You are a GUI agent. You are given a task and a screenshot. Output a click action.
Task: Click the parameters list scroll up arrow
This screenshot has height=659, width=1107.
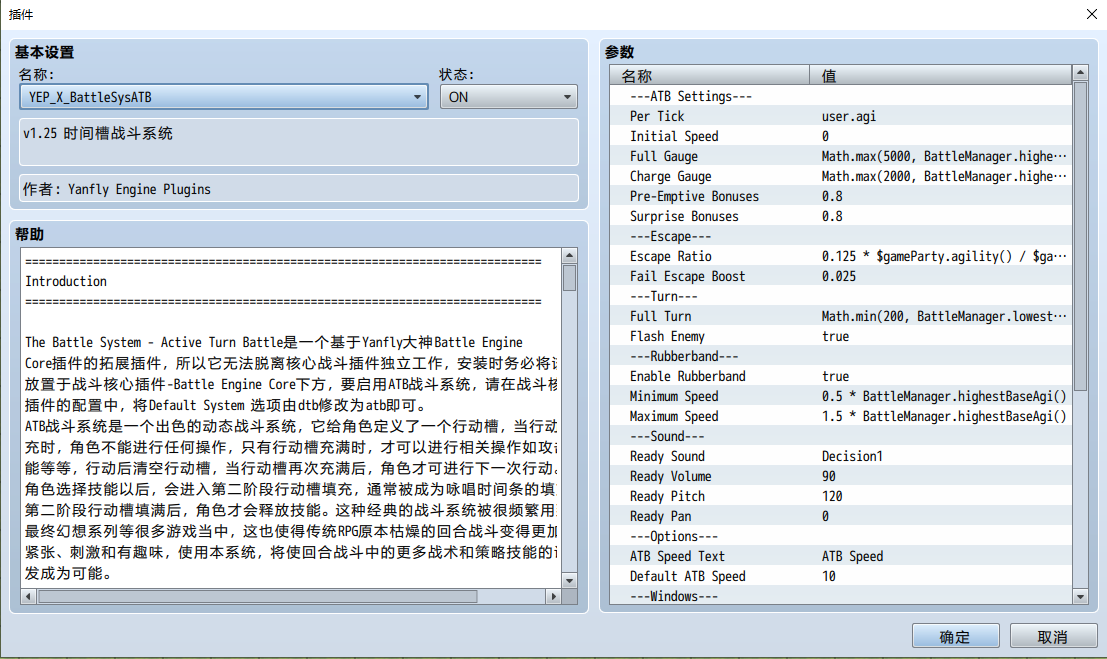(x=1080, y=72)
